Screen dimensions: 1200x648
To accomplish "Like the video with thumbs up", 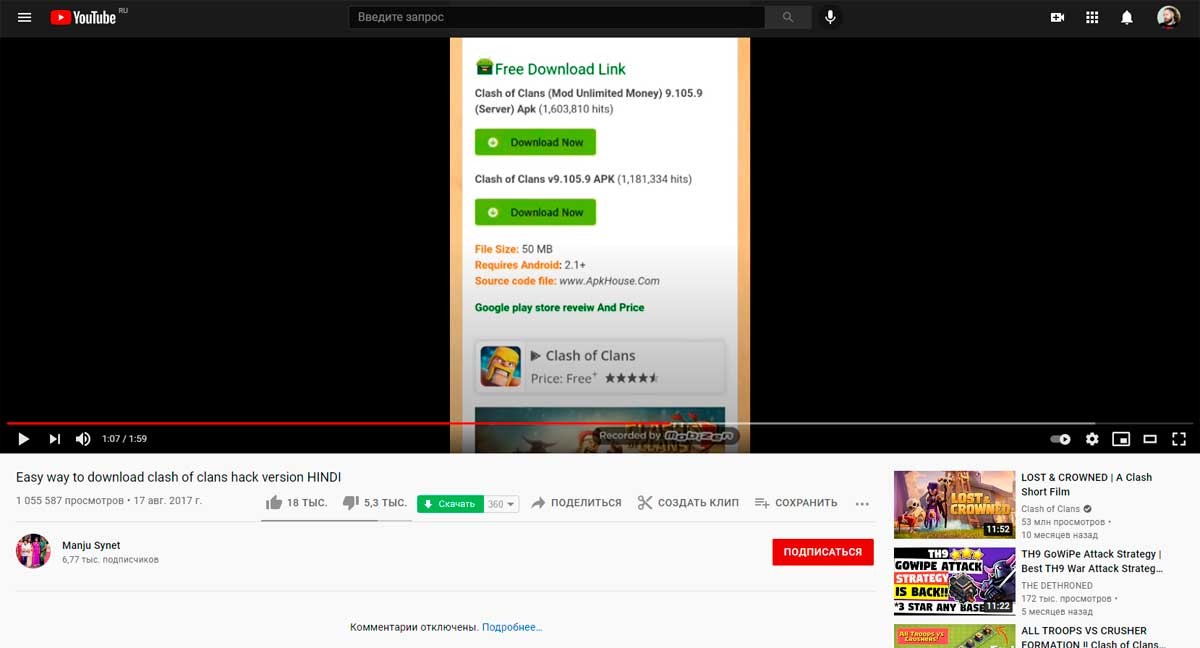I will coord(297,503).
